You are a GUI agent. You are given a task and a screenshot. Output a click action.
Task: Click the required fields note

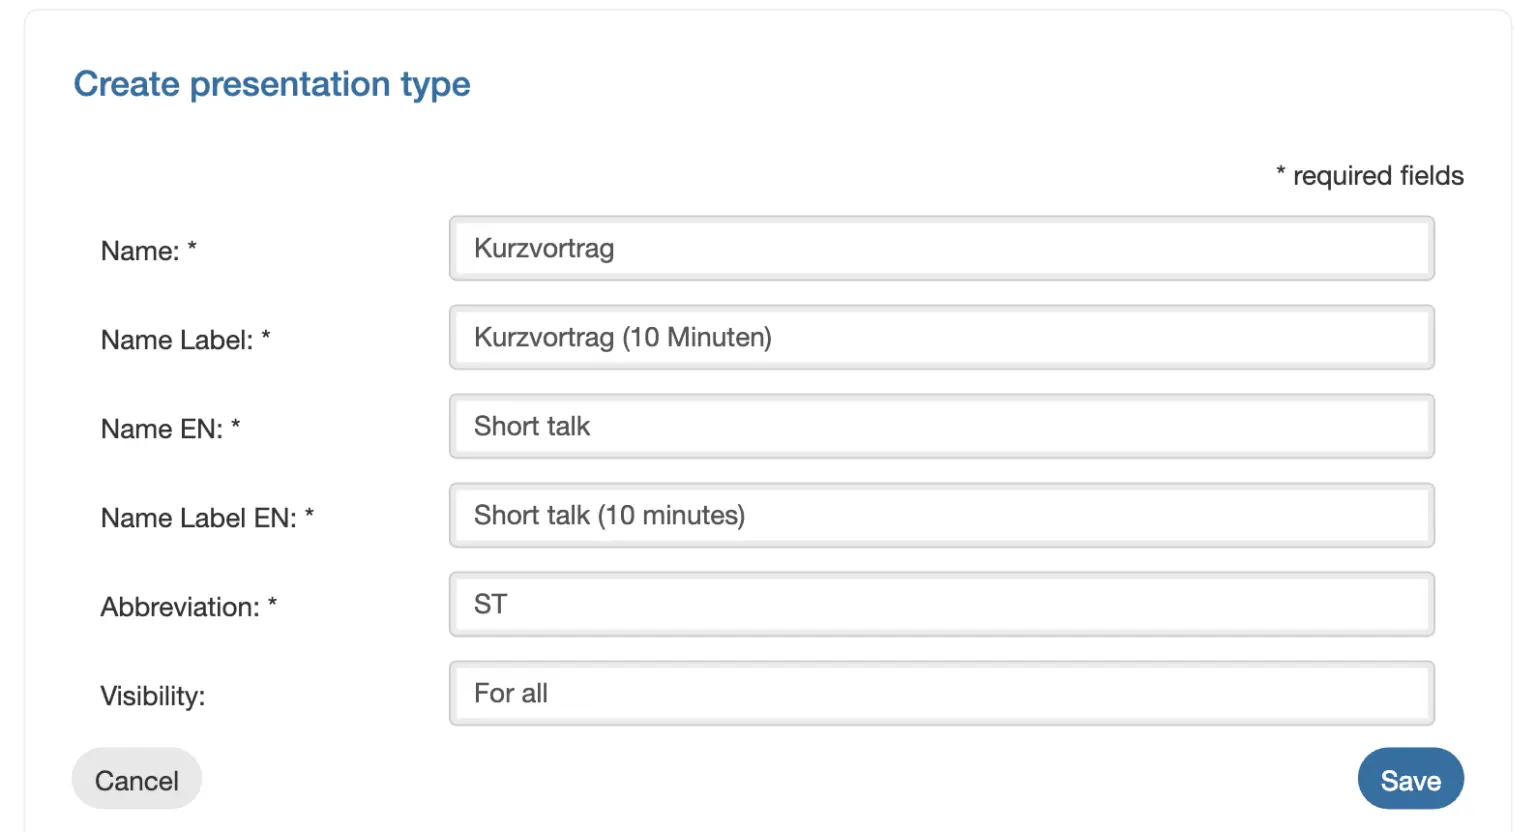click(1370, 176)
